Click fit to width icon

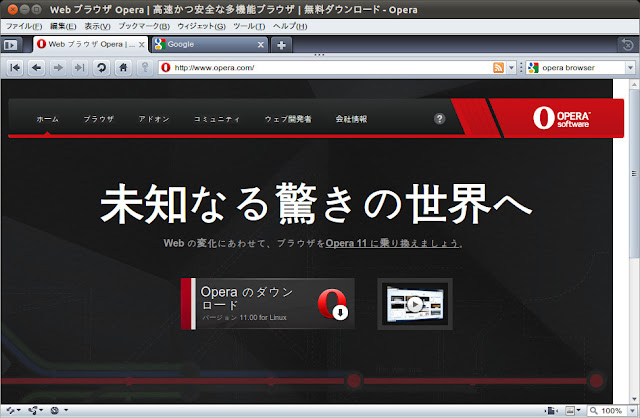[551, 410]
